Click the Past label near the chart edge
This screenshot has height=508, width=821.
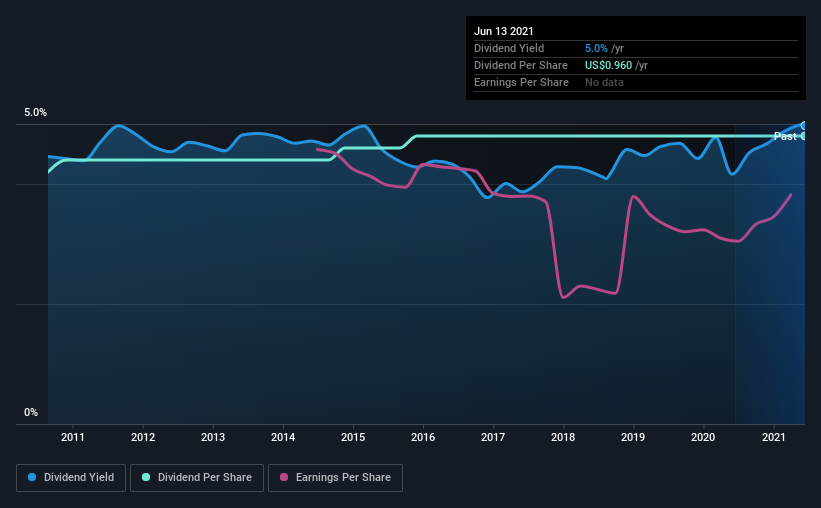pos(785,136)
